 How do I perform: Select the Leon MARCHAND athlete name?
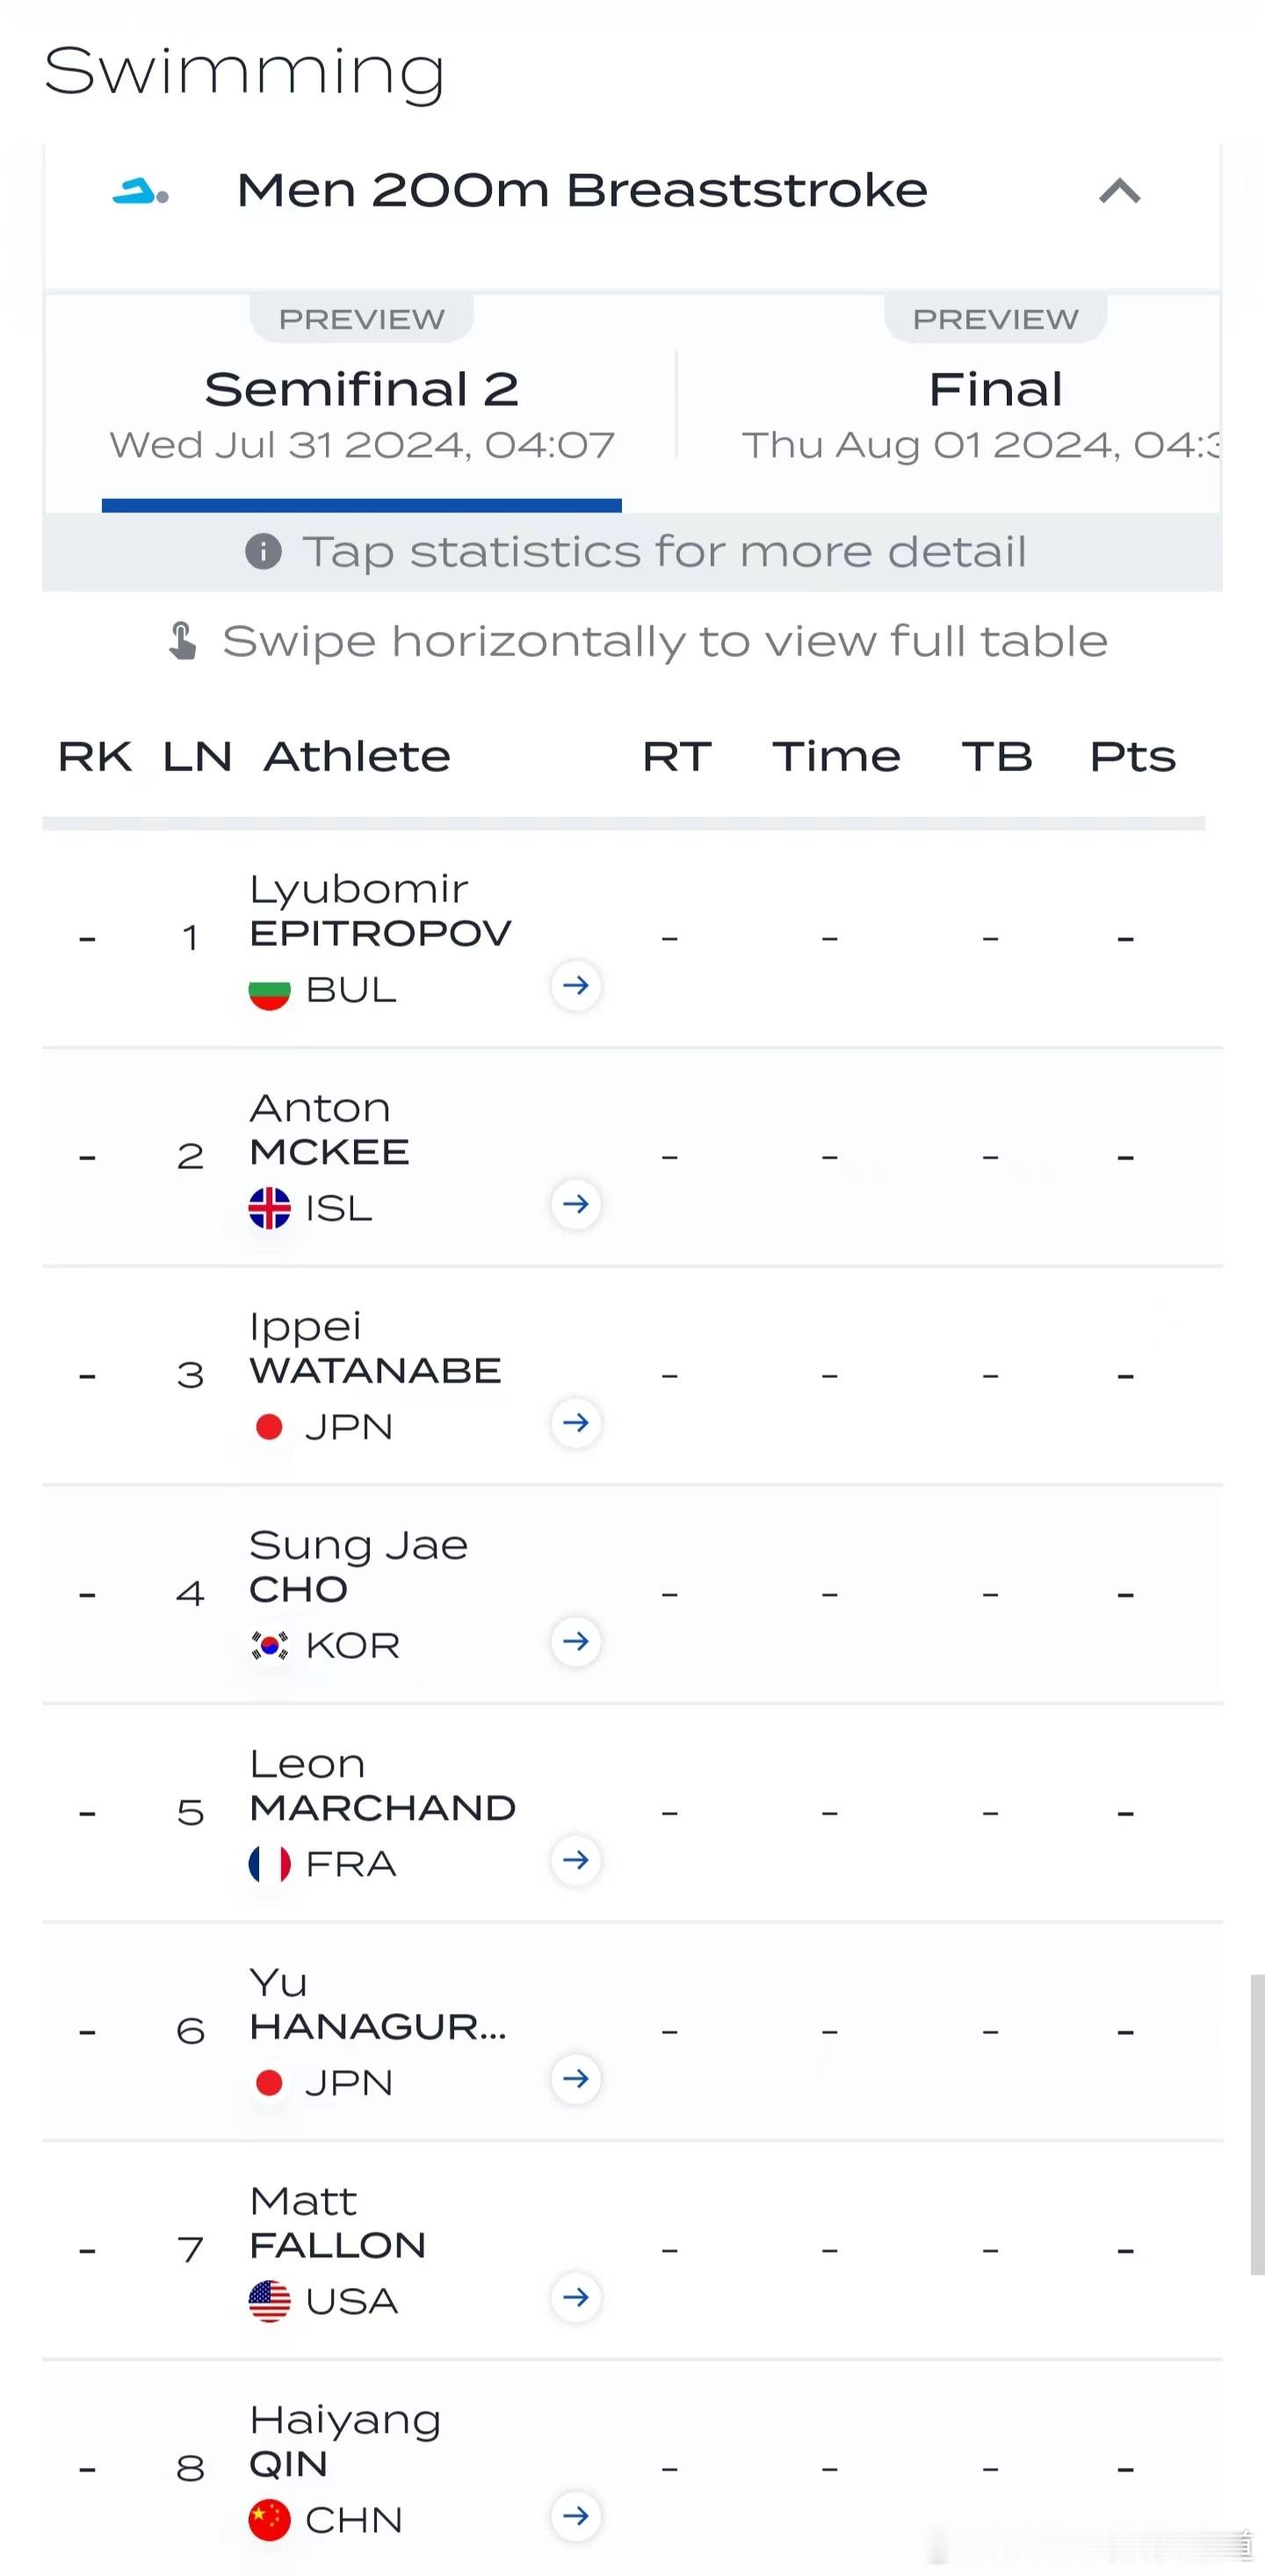pyautogui.click(x=382, y=1785)
